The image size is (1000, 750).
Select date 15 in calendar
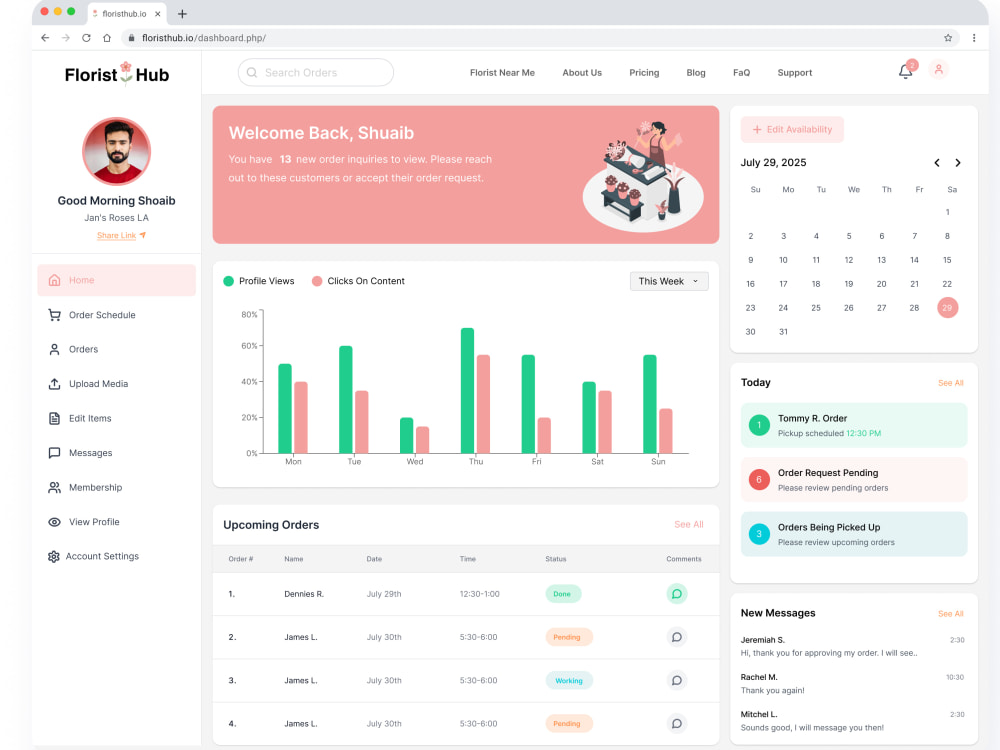(947, 260)
